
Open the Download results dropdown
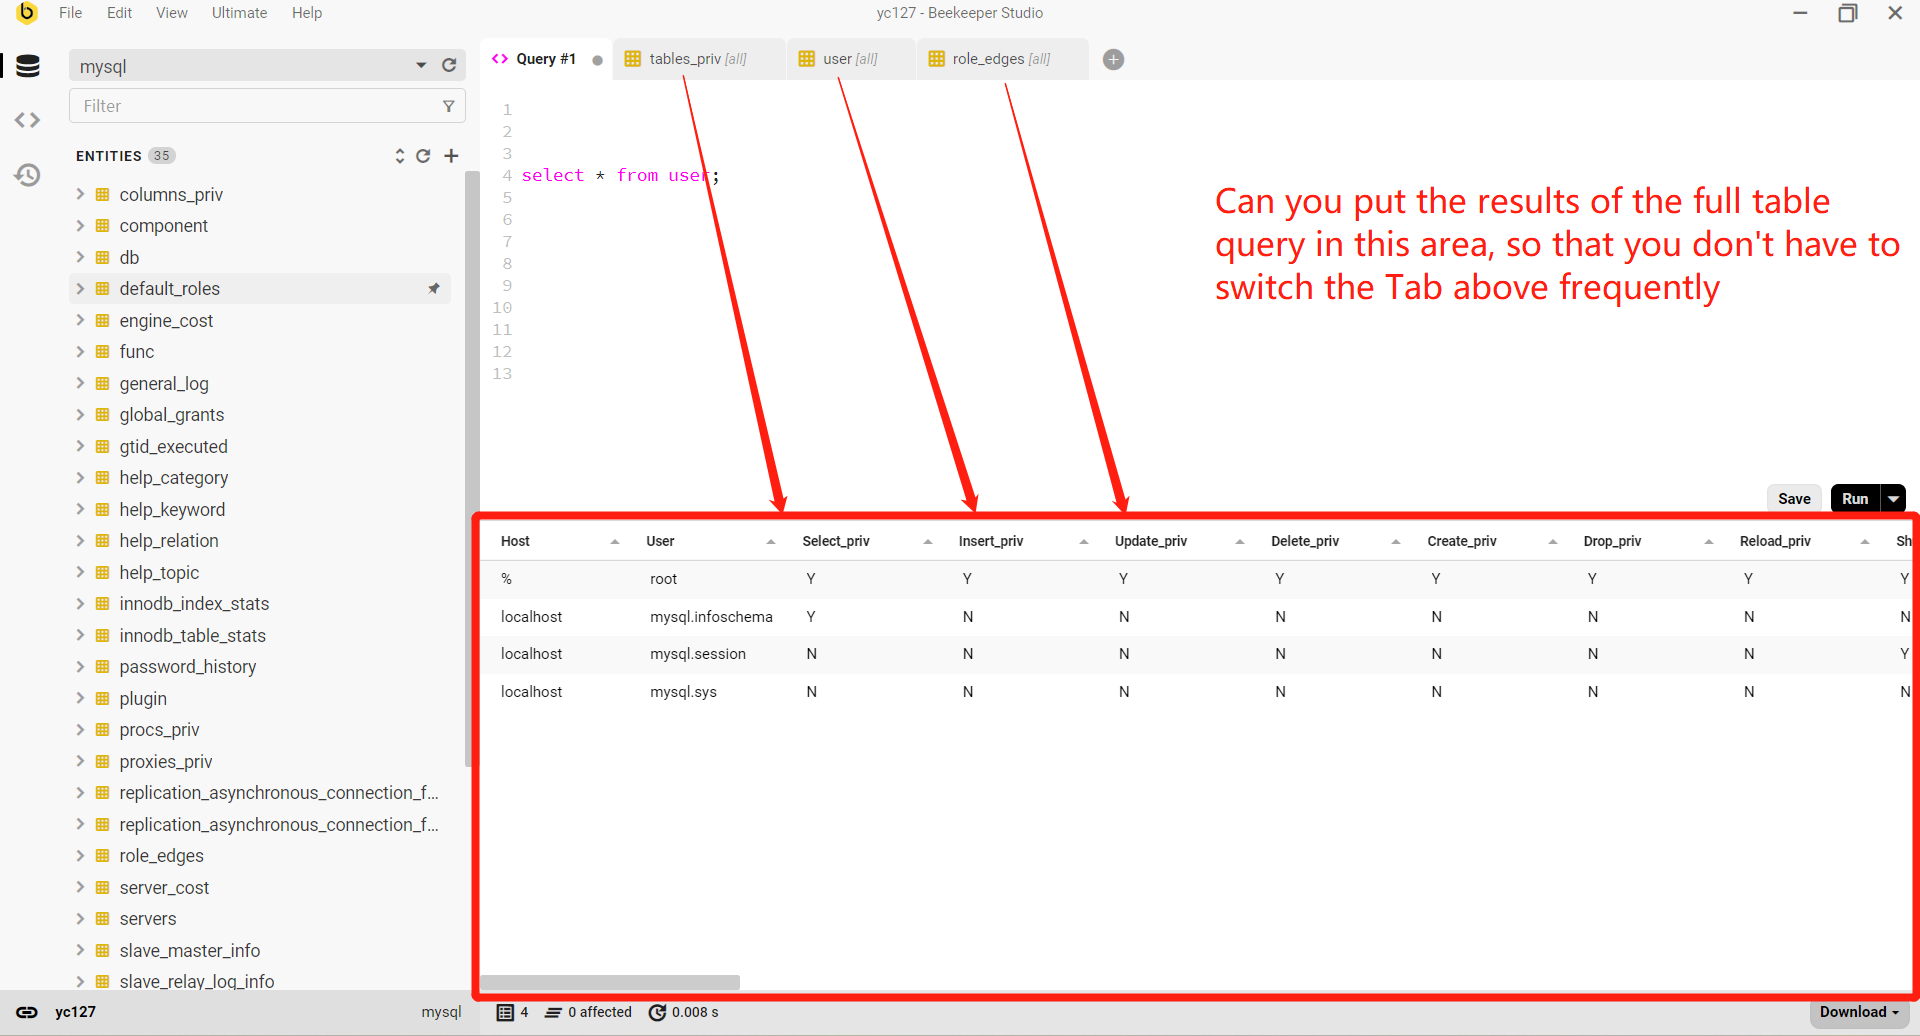click(1857, 1012)
